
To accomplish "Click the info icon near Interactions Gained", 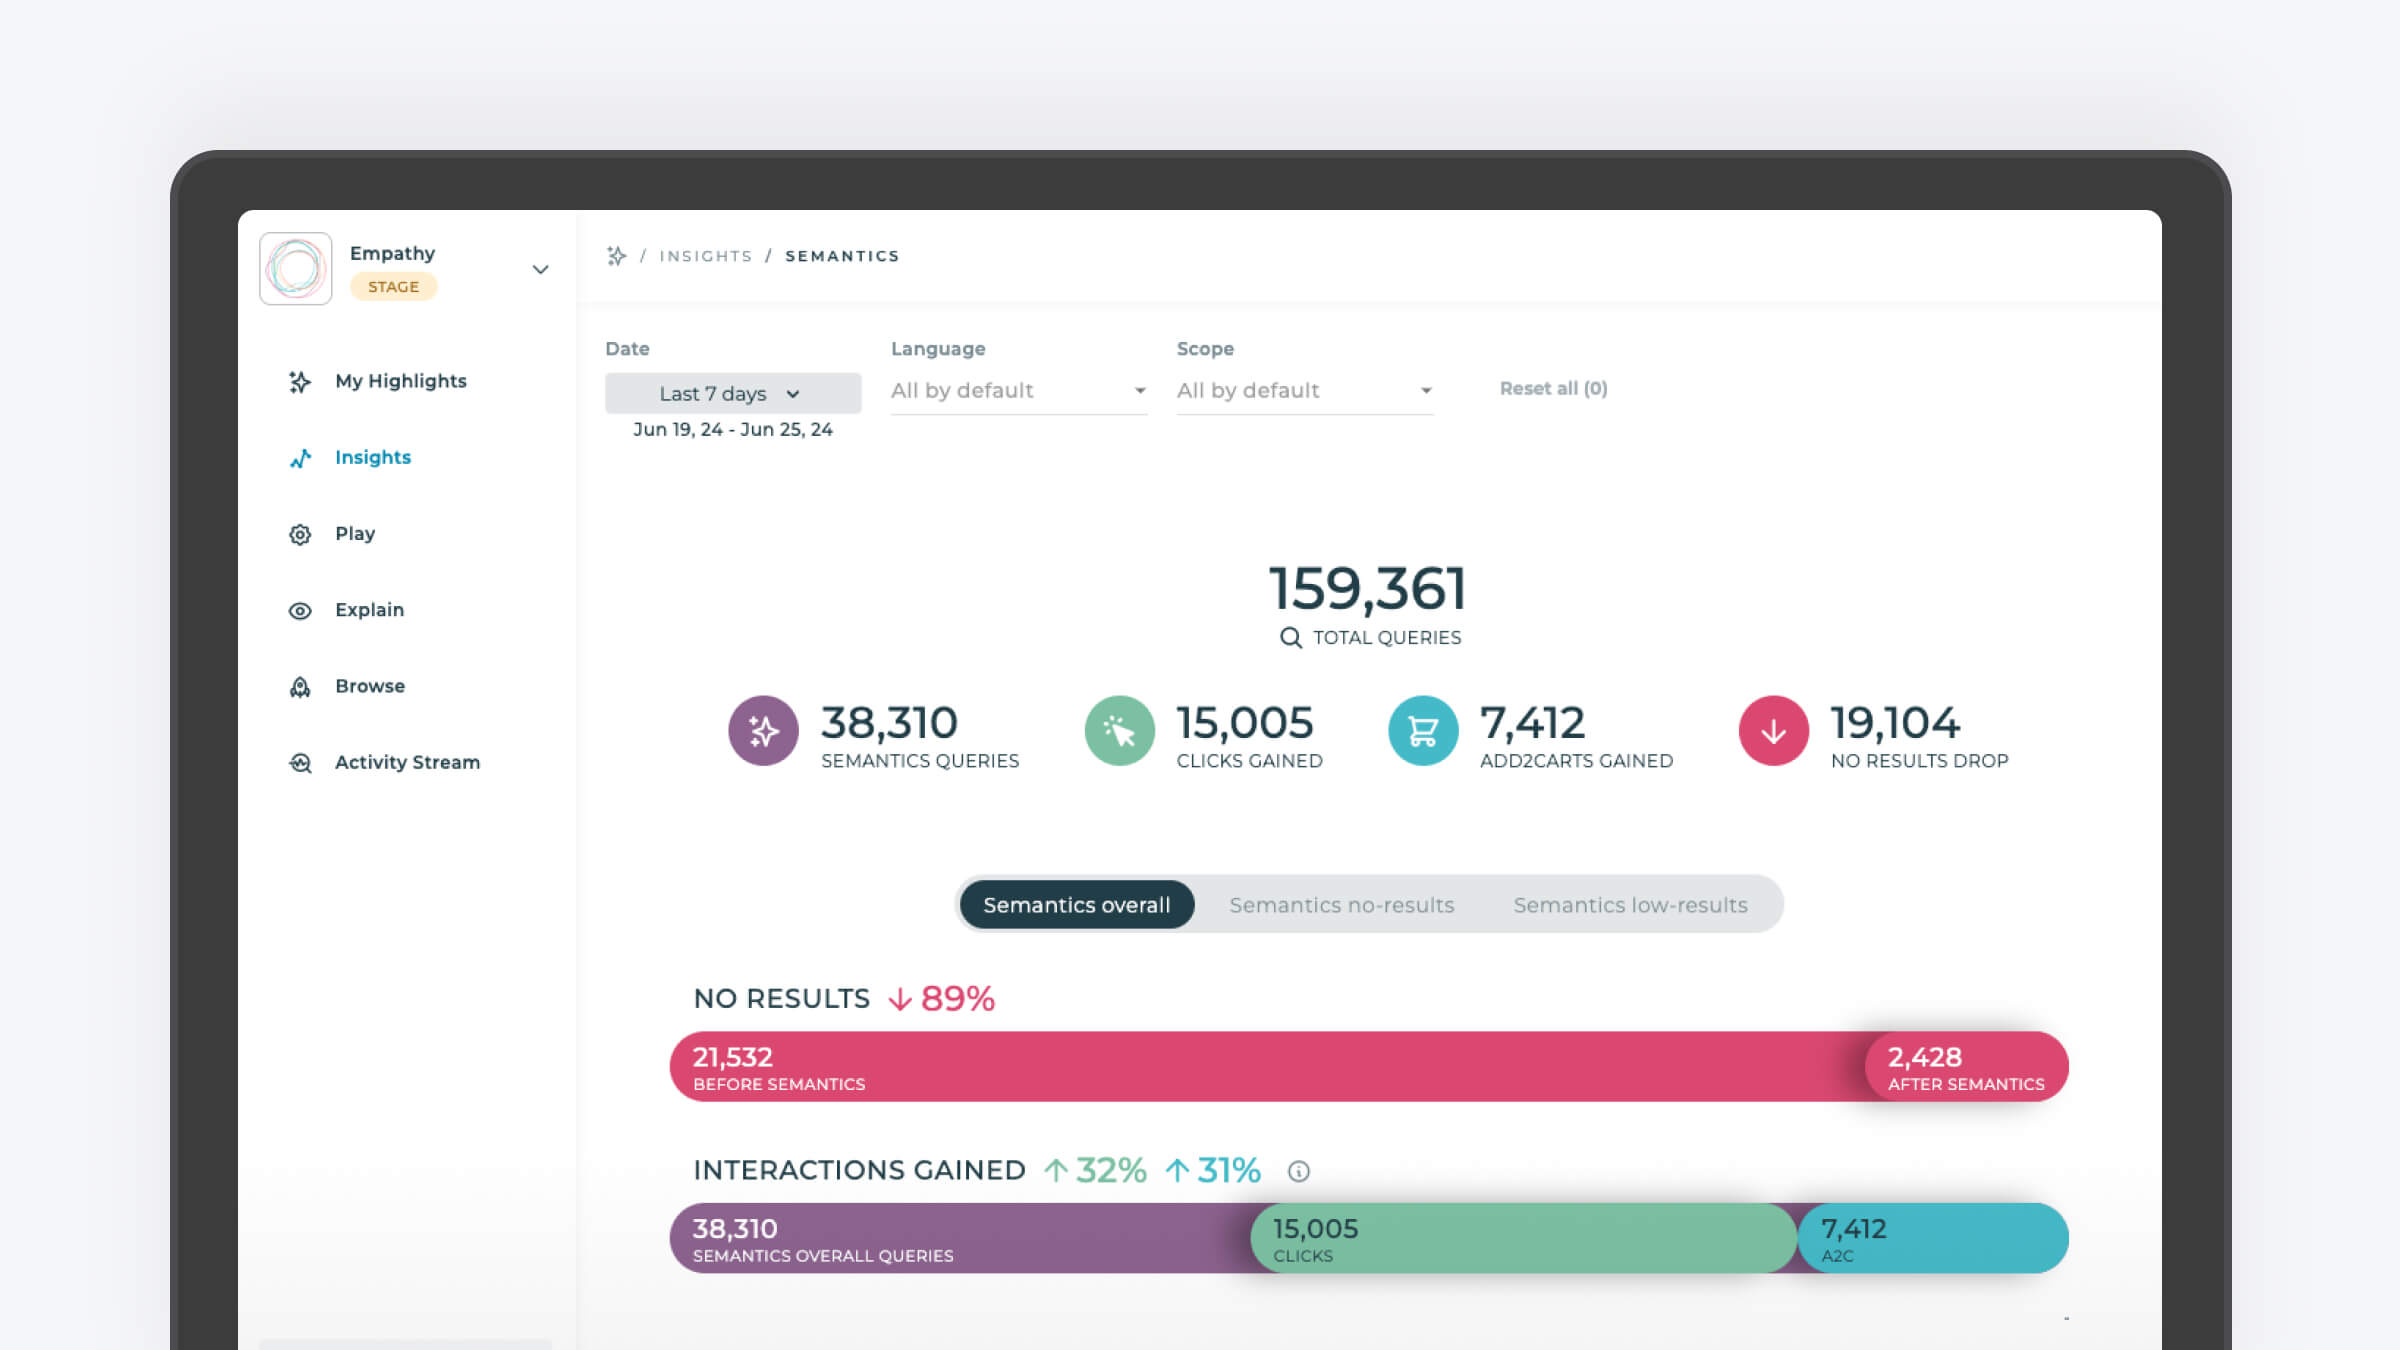I will click(x=1299, y=1170).
